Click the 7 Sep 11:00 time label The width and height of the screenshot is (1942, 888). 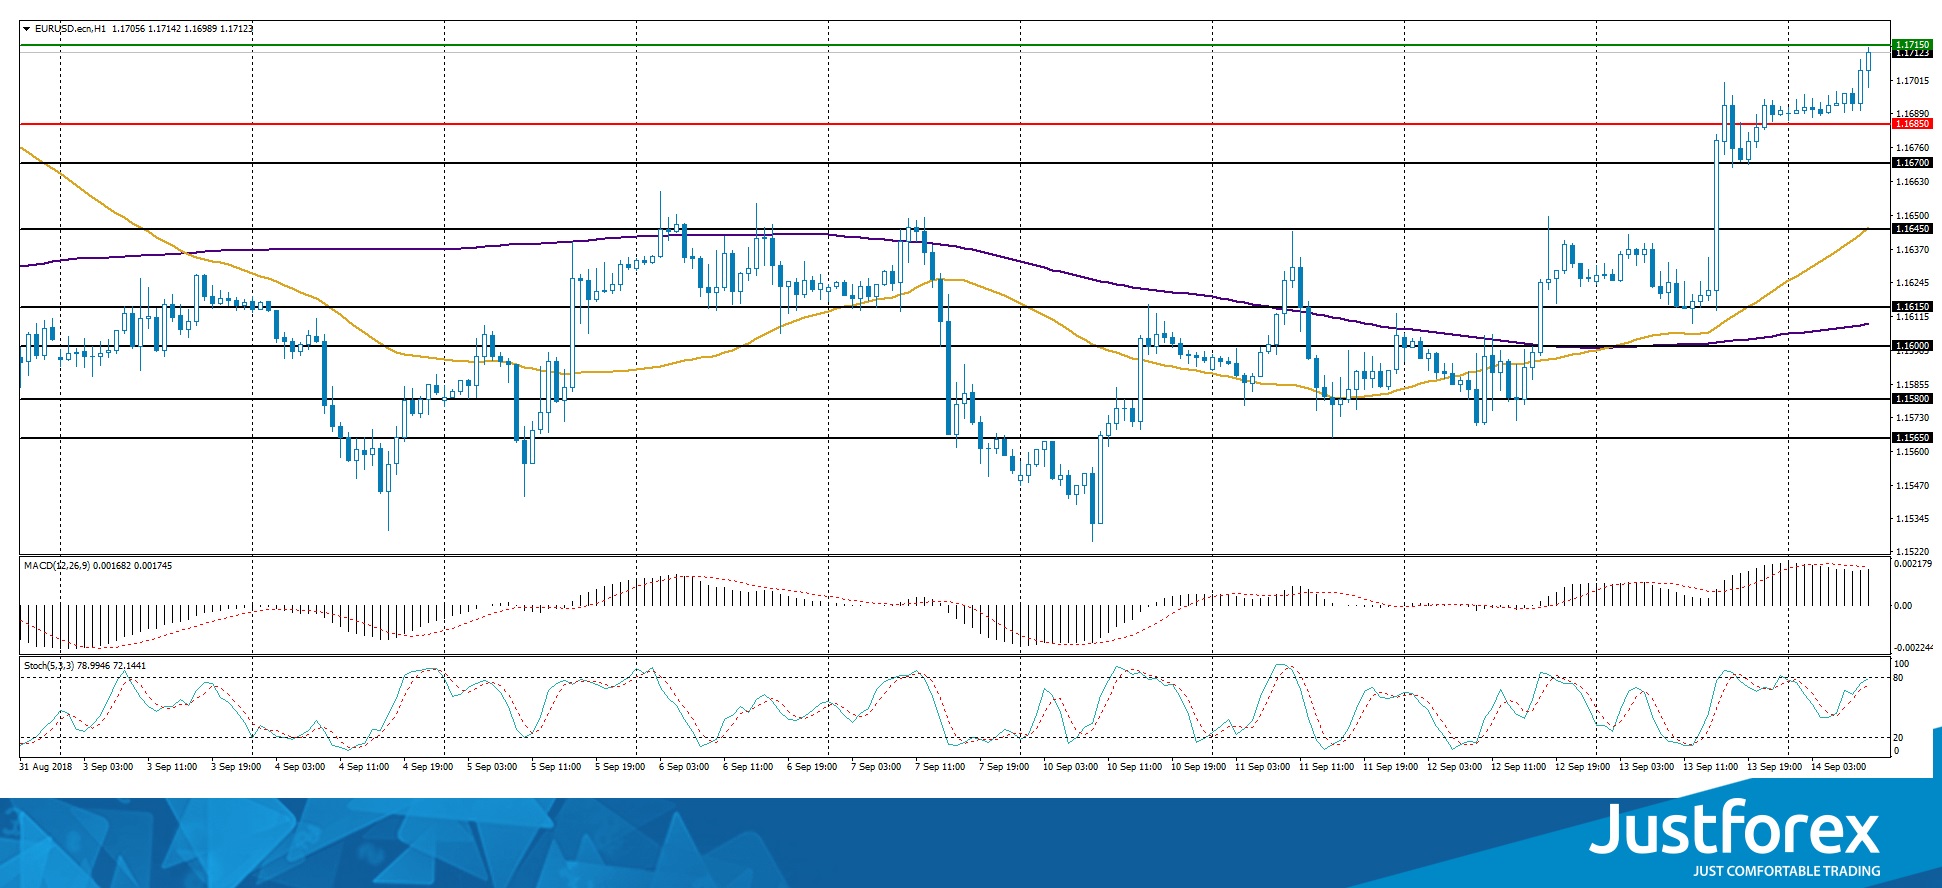point(940,767)
